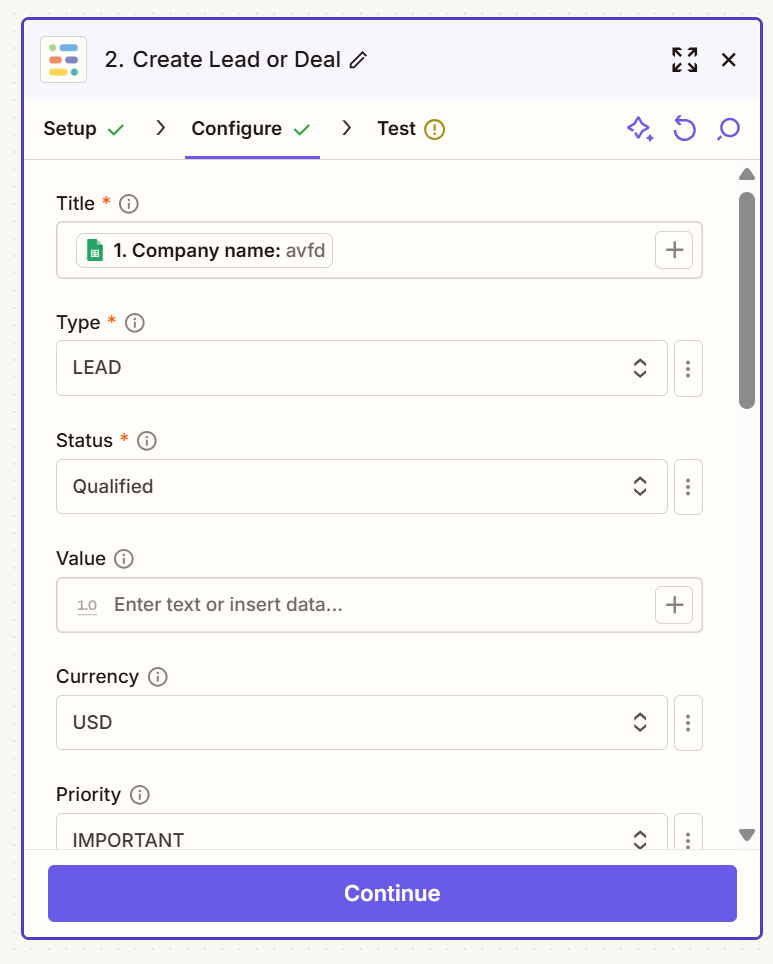Click into the Value text input
773x964 pixels.
(380, 604)
